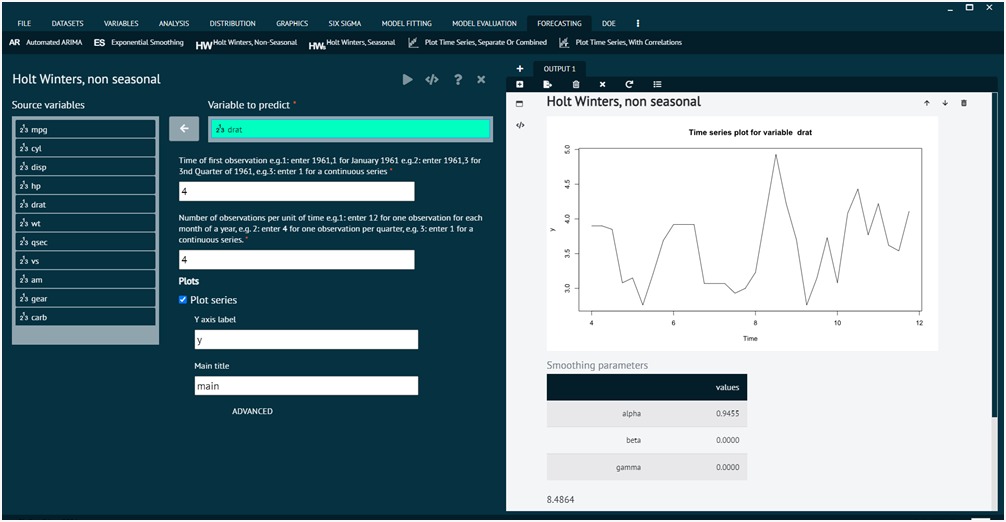Click the Main title input field
This screenshot has height=522, width=1006.
(x=305, y=386)
